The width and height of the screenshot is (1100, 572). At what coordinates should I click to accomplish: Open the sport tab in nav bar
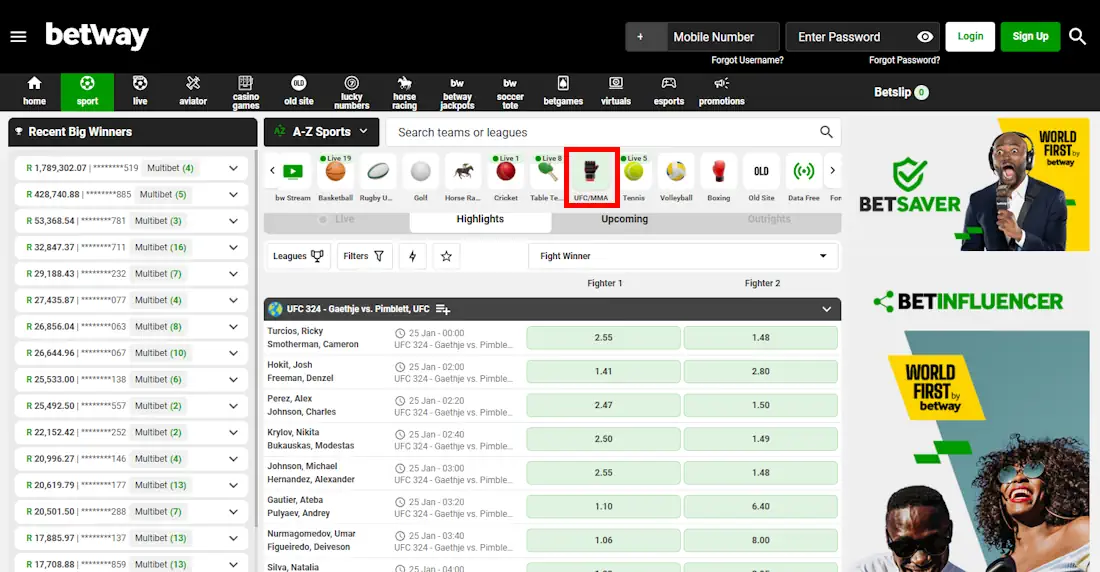(x=87, y=92)
